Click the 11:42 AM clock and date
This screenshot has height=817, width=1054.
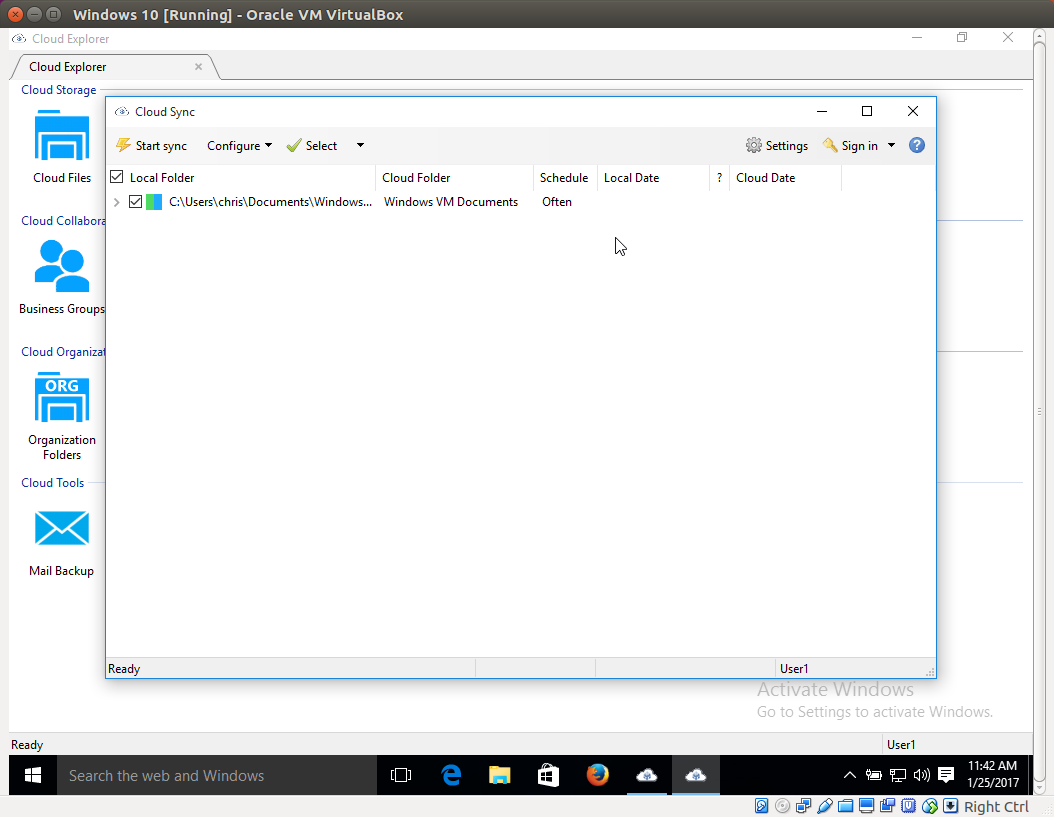pos(993,775)
